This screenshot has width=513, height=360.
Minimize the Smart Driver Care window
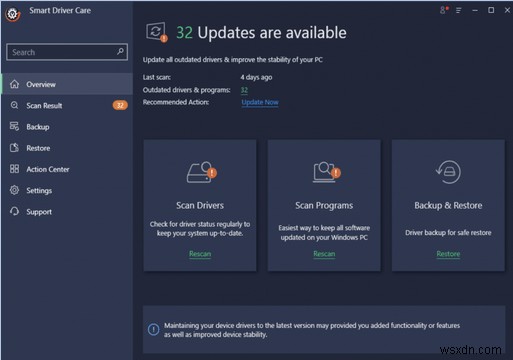tap(475, 11)
